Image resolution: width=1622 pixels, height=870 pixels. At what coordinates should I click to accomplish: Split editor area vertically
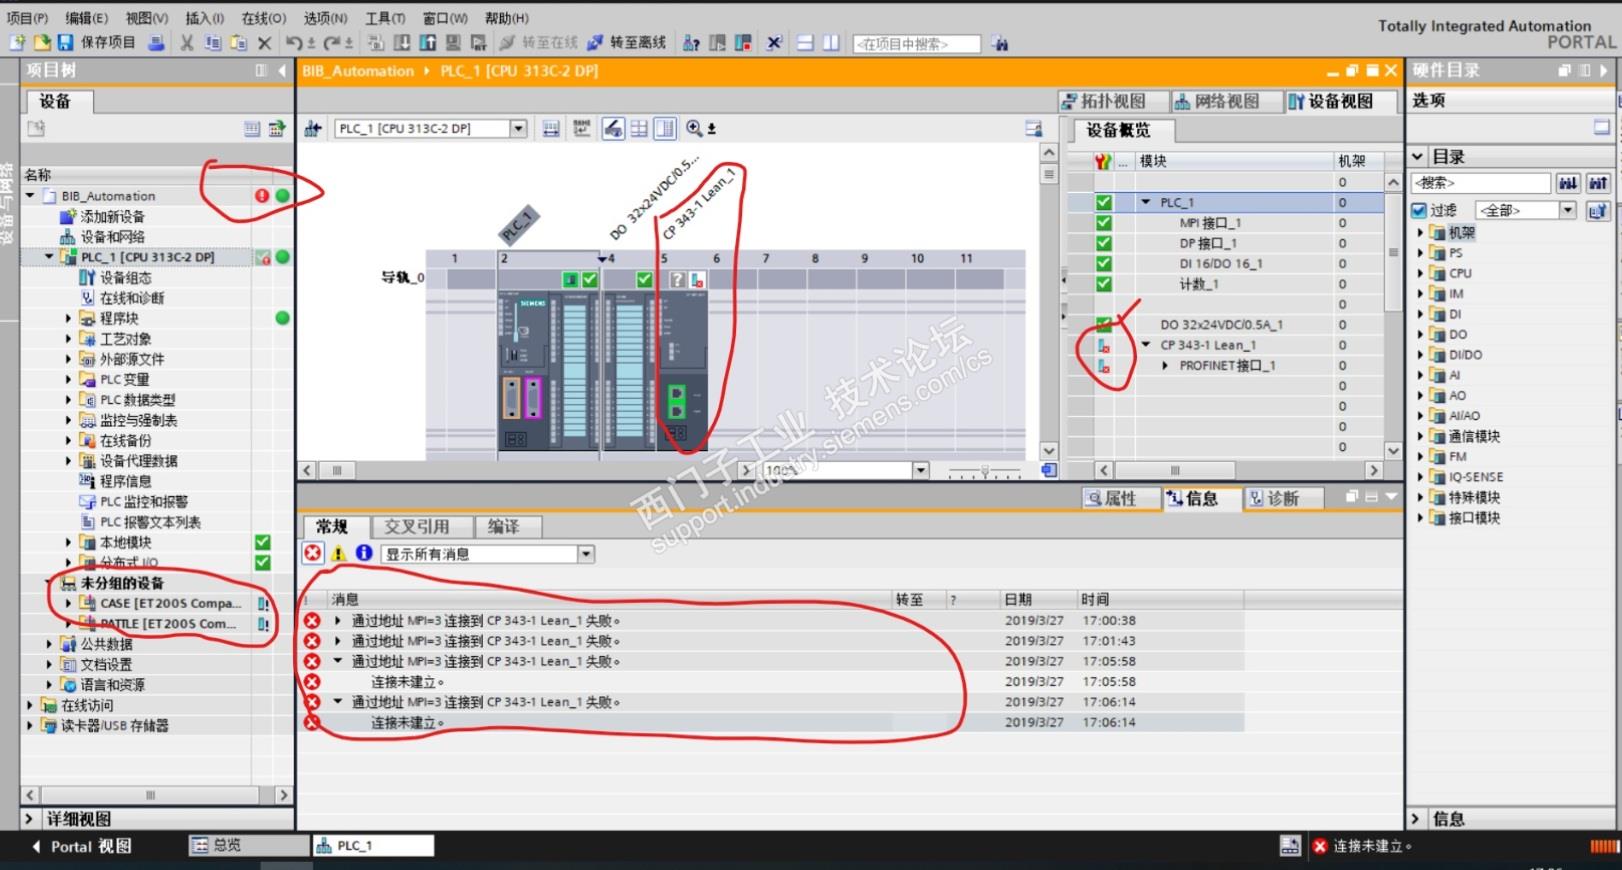[831, 43]
